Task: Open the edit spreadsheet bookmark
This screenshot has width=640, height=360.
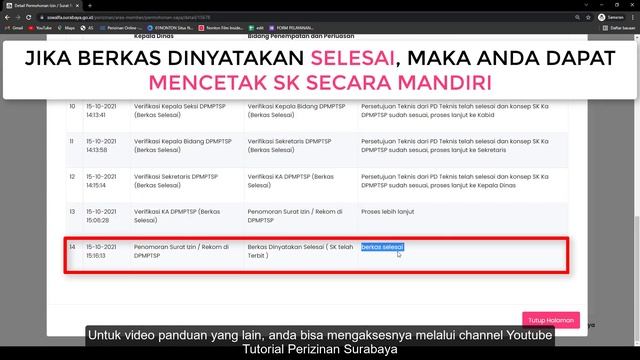Action: click(x=256, y=28)
